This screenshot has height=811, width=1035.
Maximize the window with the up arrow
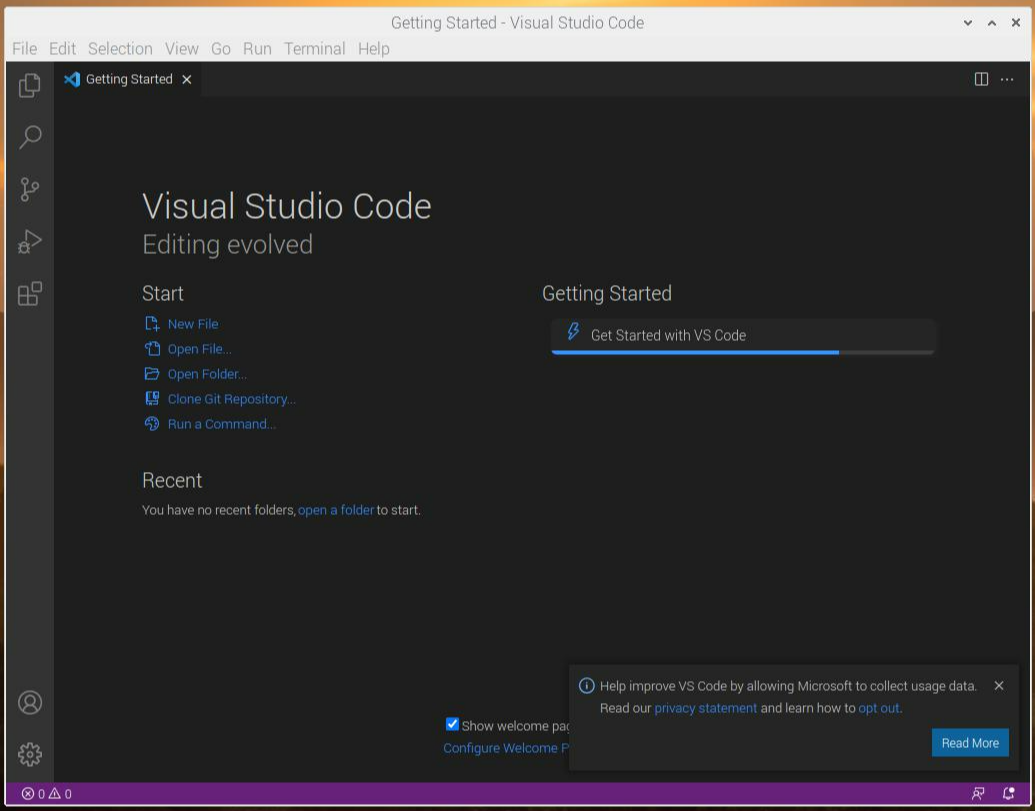pos(991,22)
